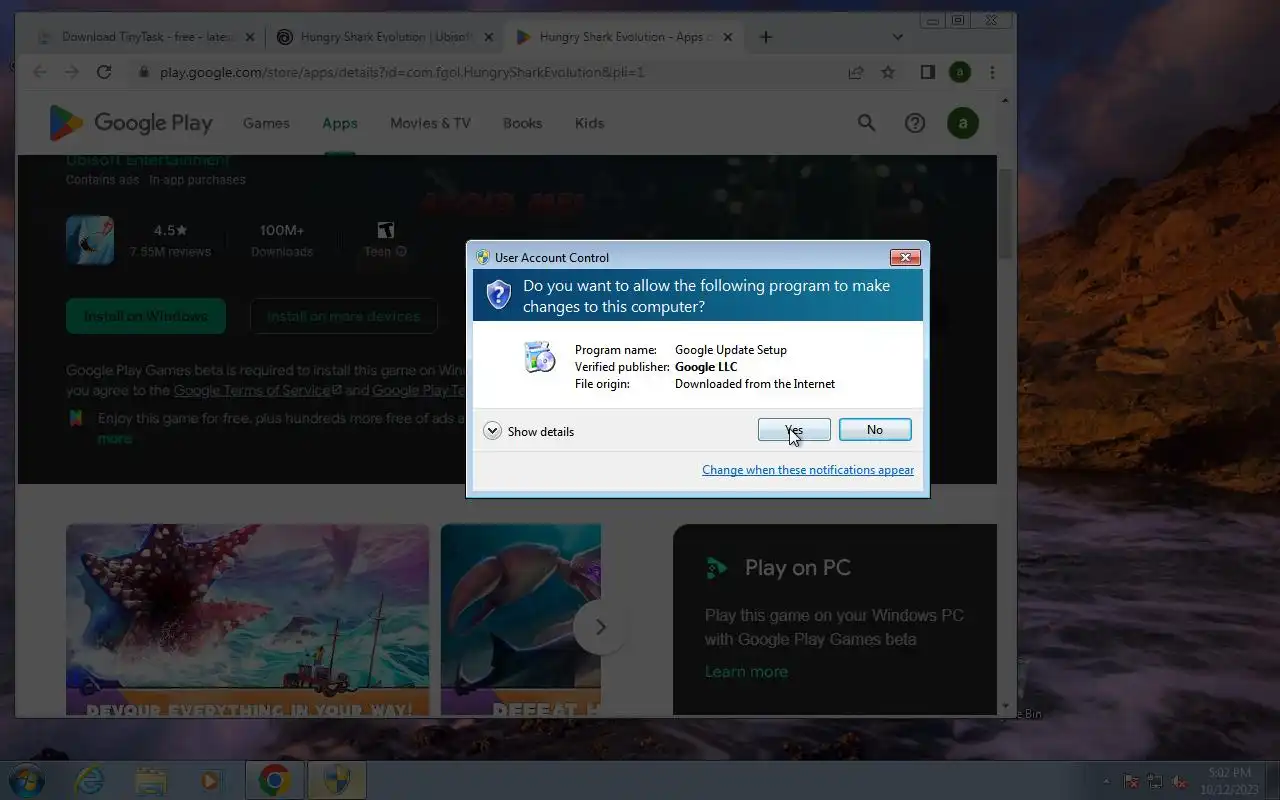
Task: Open Books in Google Play
Action: [522, 123]
